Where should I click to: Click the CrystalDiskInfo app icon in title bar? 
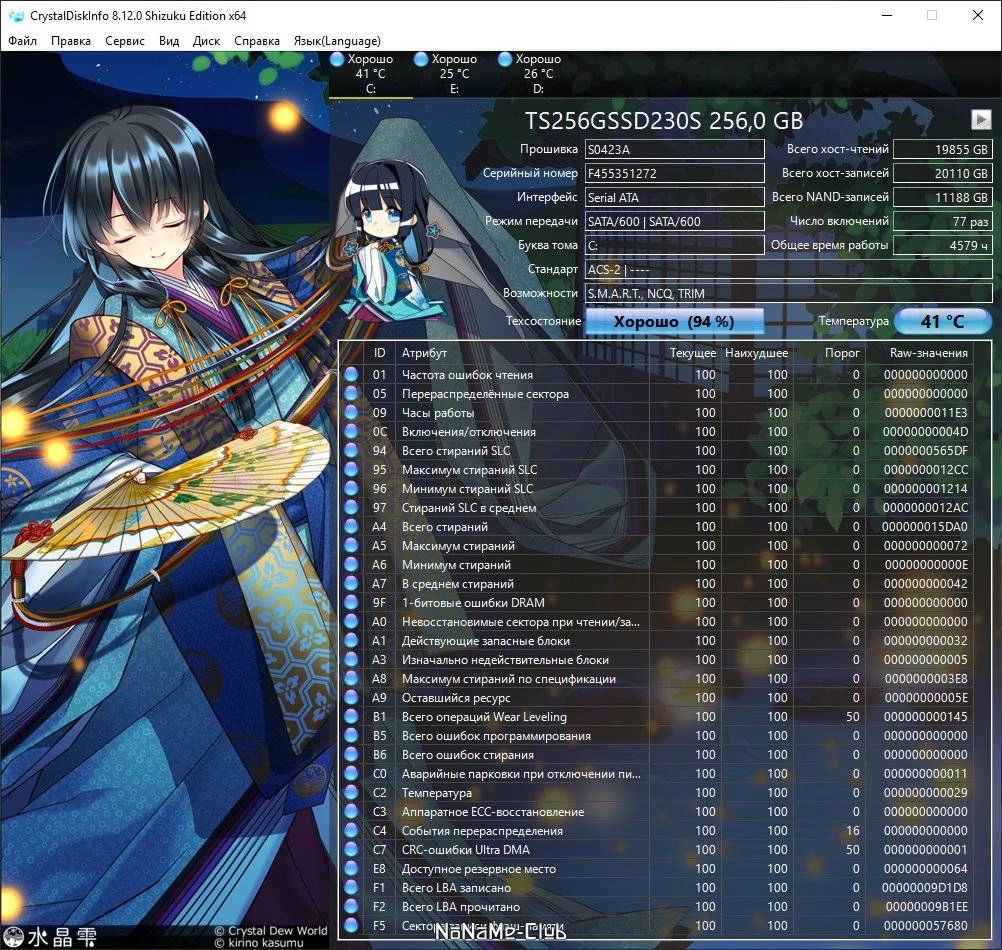pyautogui.click(x=16, y=15)
